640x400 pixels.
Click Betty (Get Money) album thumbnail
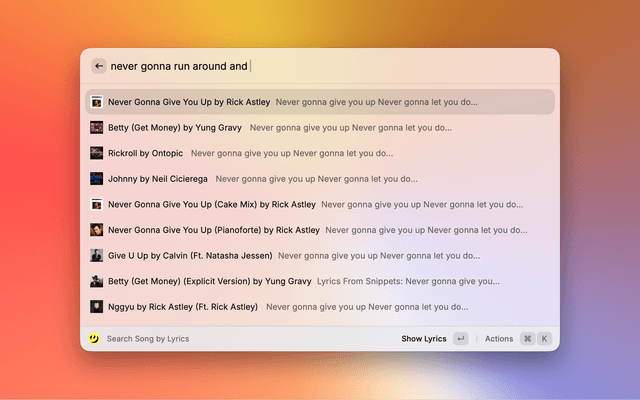(x=96, y=128)
